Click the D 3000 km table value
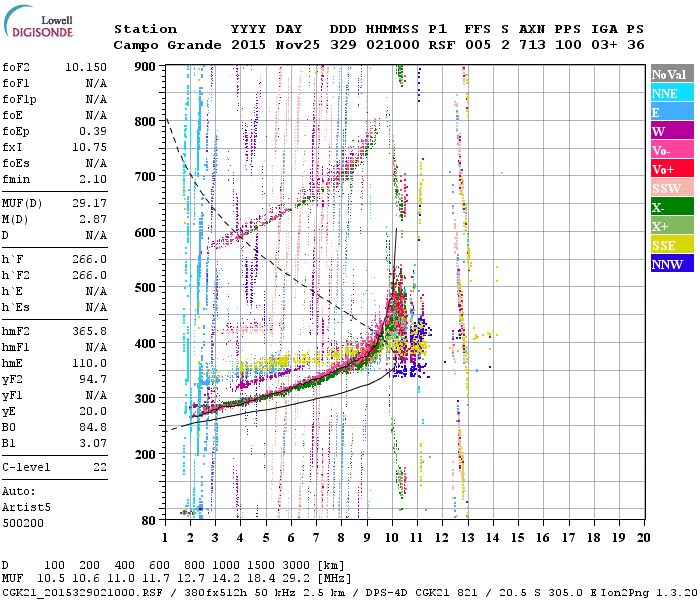This screenshot has height=600, width=700. point(296,565)
